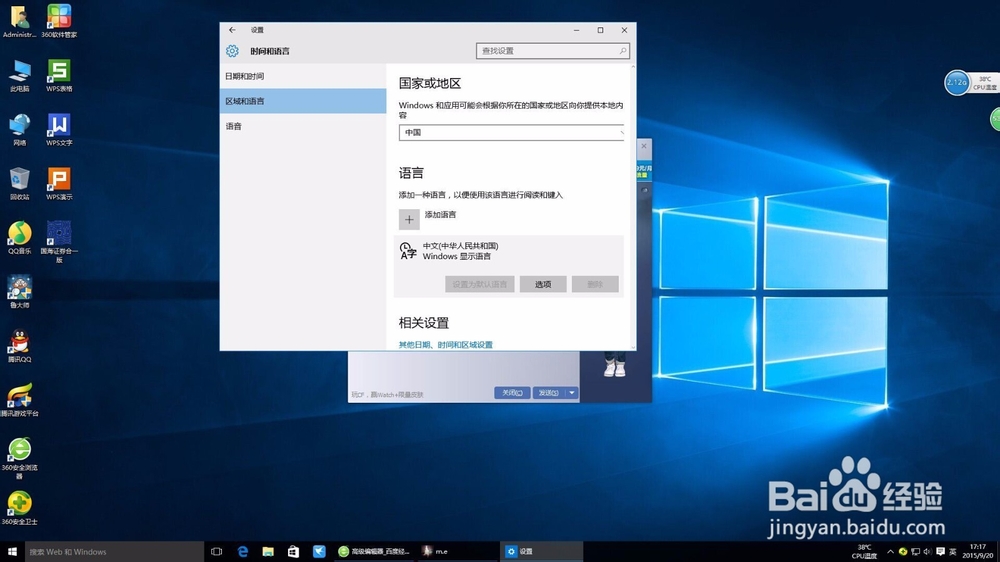Select the 日期和时间 tab
The image size is (1000, 562).
point(303,76)
